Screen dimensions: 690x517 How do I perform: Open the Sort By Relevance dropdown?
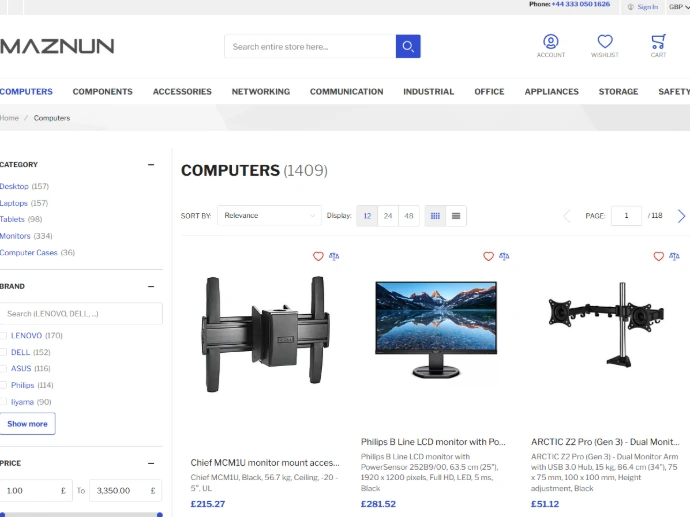(x=269, y=216)
